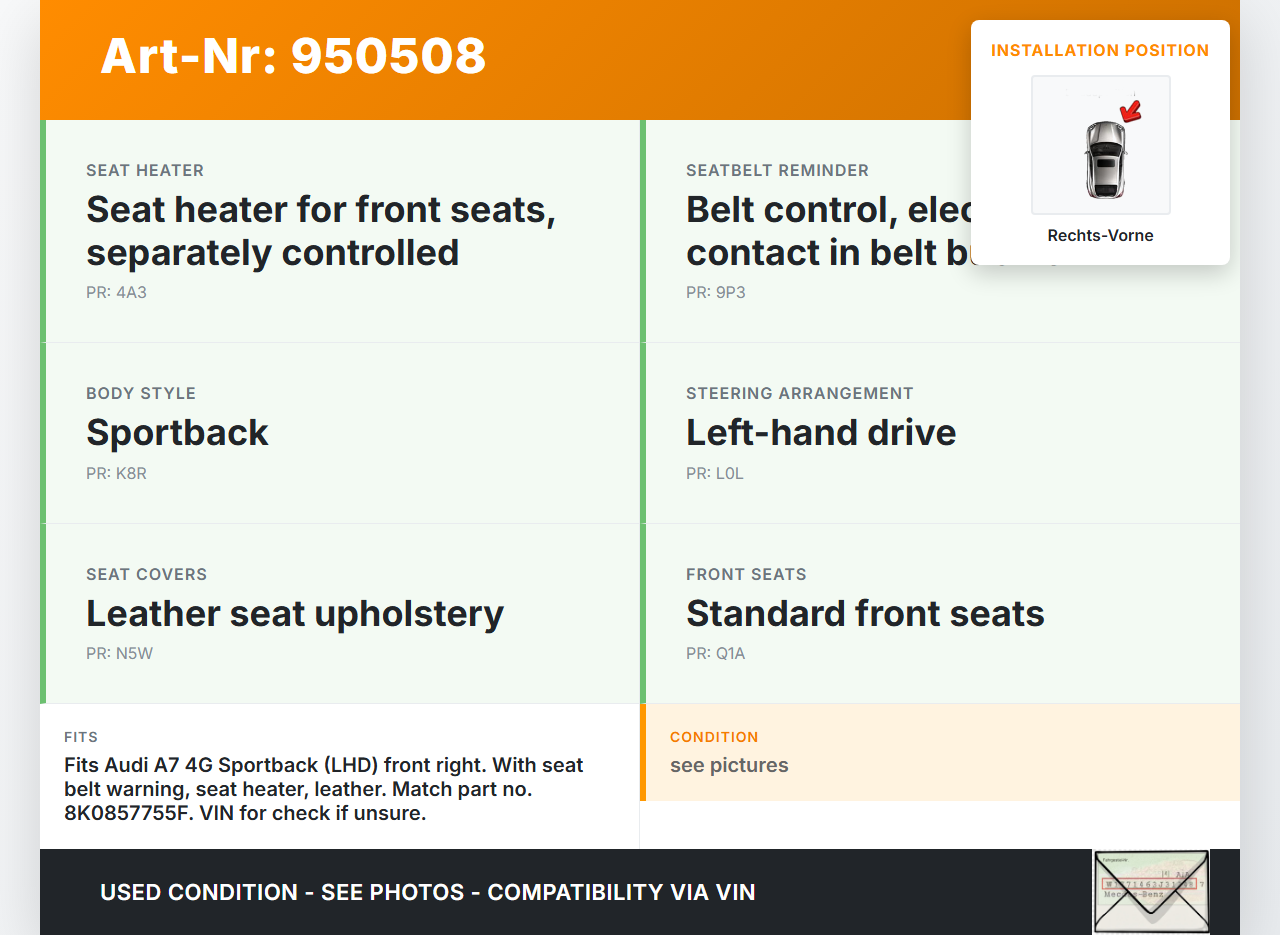Click "Leather seat upholstery" in Seat Covers
The image size is (1280, 935).
295,614
